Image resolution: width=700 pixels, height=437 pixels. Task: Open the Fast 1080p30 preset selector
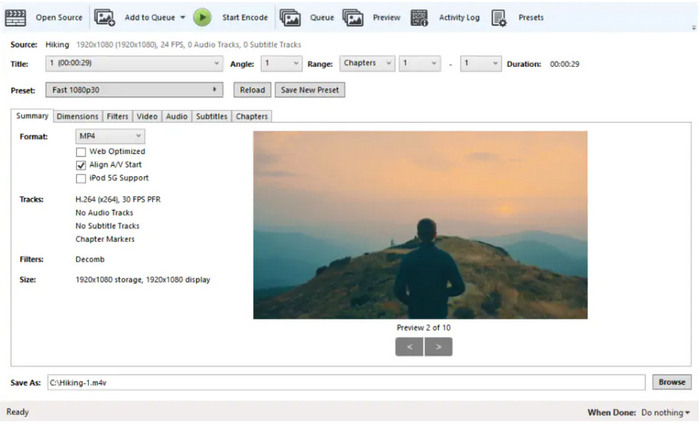pos(134,90)
